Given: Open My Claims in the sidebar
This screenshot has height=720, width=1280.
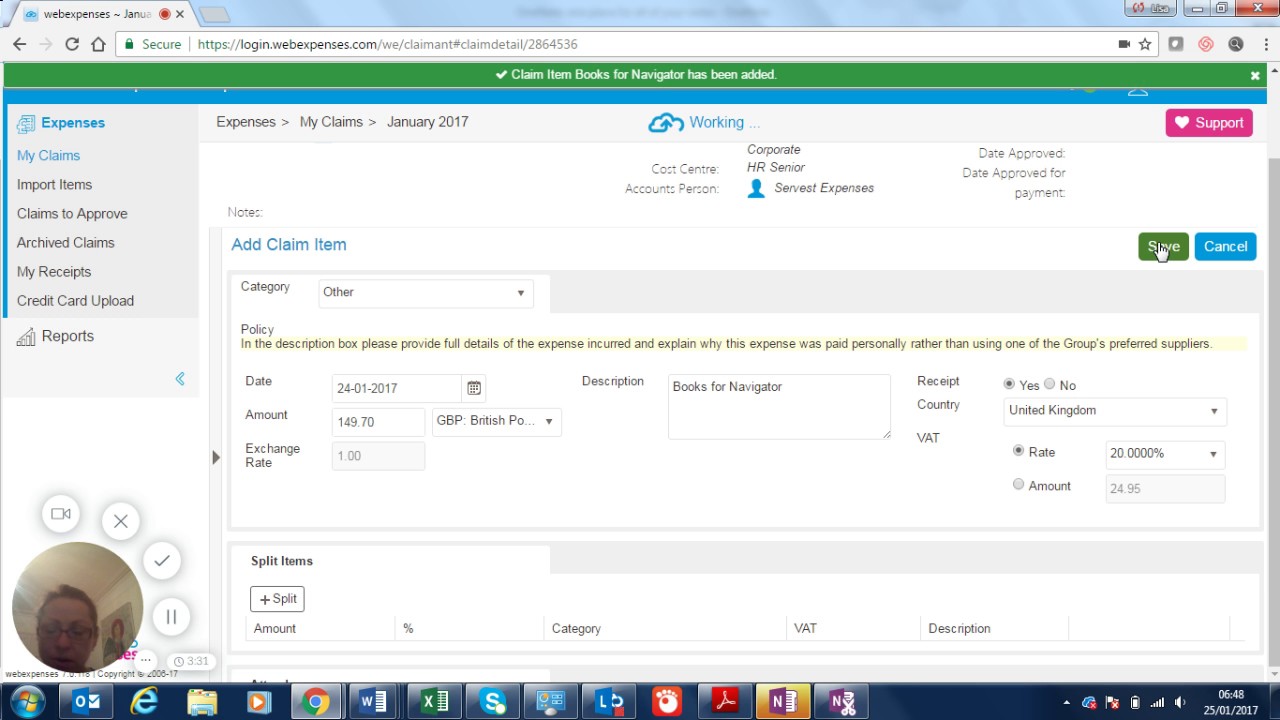Looking at the screenshot, I should [x=48, y=156].
